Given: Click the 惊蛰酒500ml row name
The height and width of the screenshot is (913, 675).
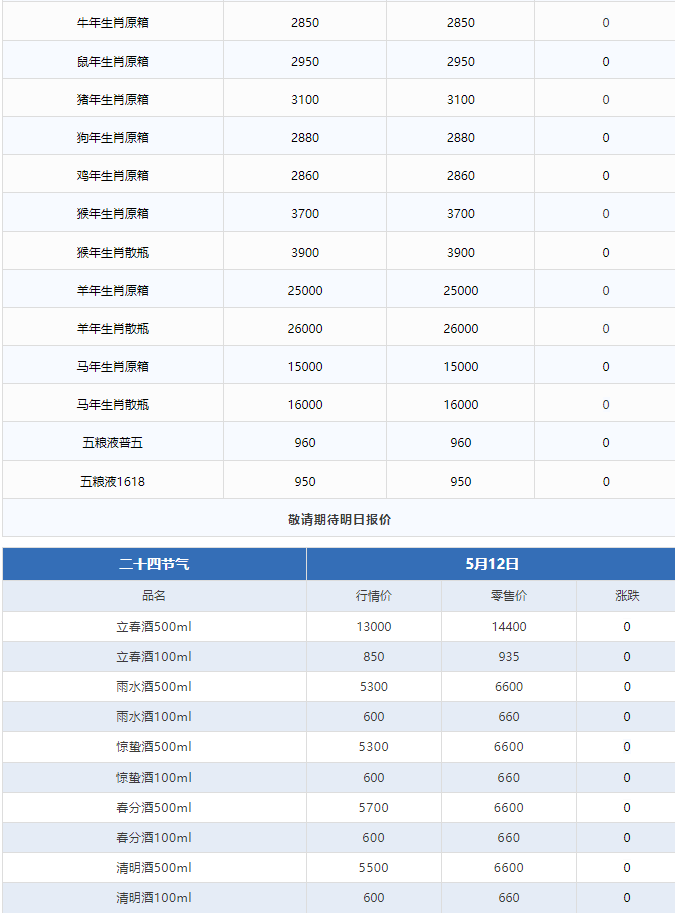Looking at the screenshot, I should (154, 746).
